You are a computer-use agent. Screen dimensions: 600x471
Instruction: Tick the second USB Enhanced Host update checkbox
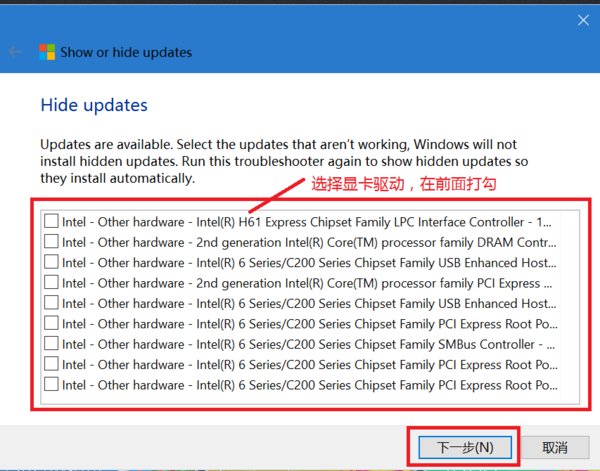pos(51,303)
